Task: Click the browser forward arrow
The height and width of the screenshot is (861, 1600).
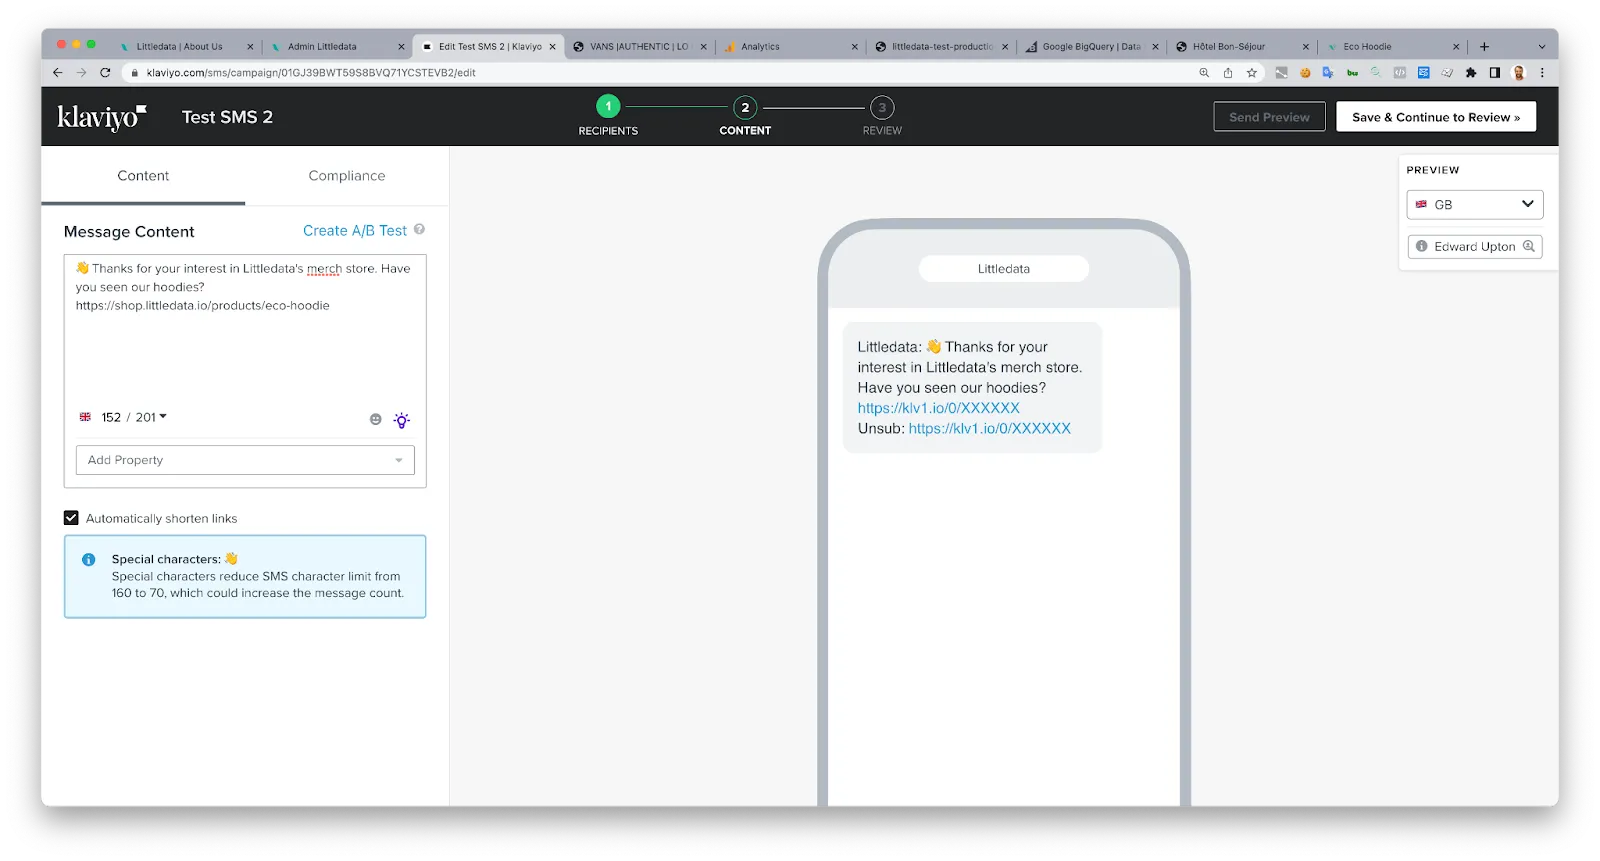Action: 81,73
